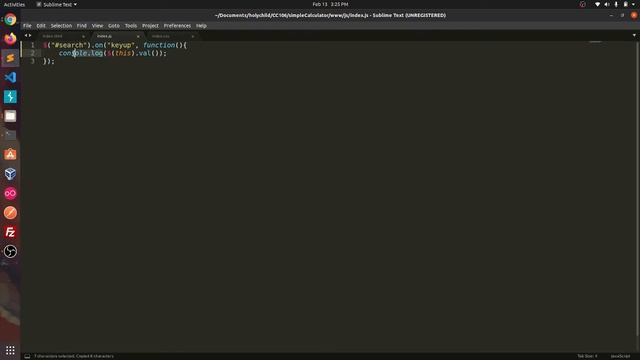Open Terminal from dock
The width and height of the screenshot is (640, 360).
(x=10, y=135)
